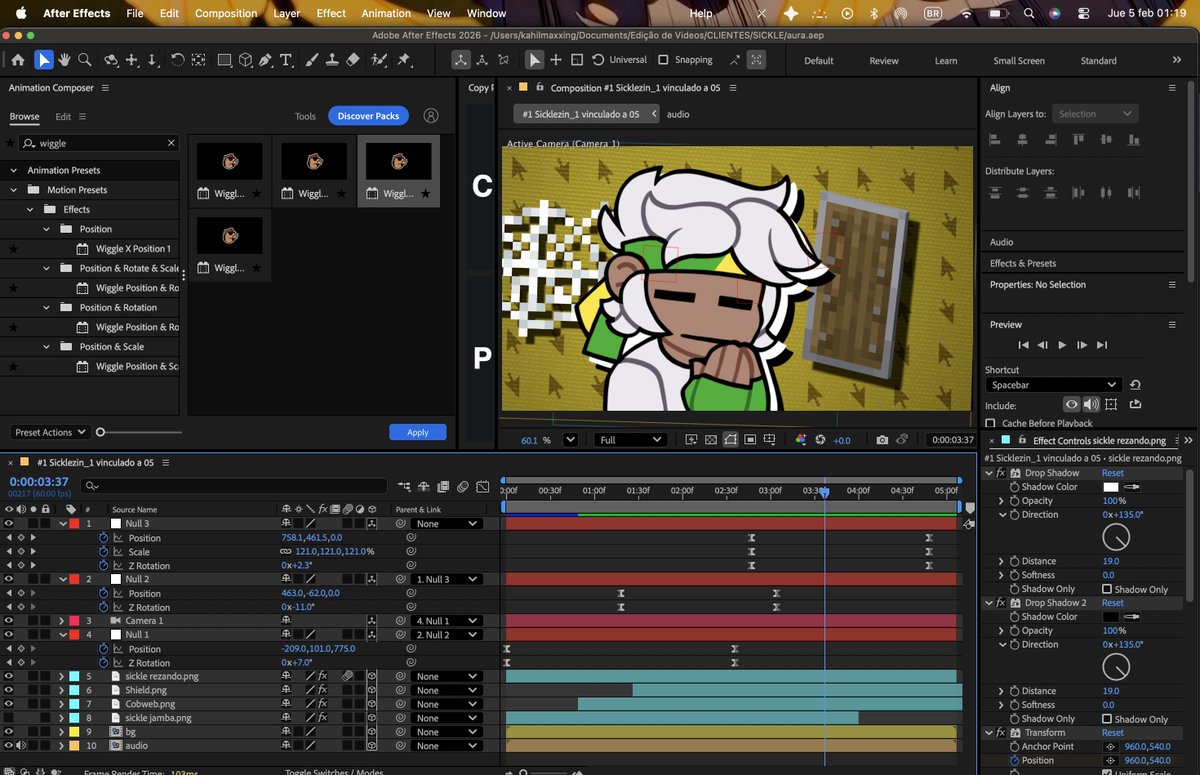Image resolution: width=1200 pixels, height=775 pixels.
Task: Open Graph Editor icon in timeline
Action: coord(482,487)
